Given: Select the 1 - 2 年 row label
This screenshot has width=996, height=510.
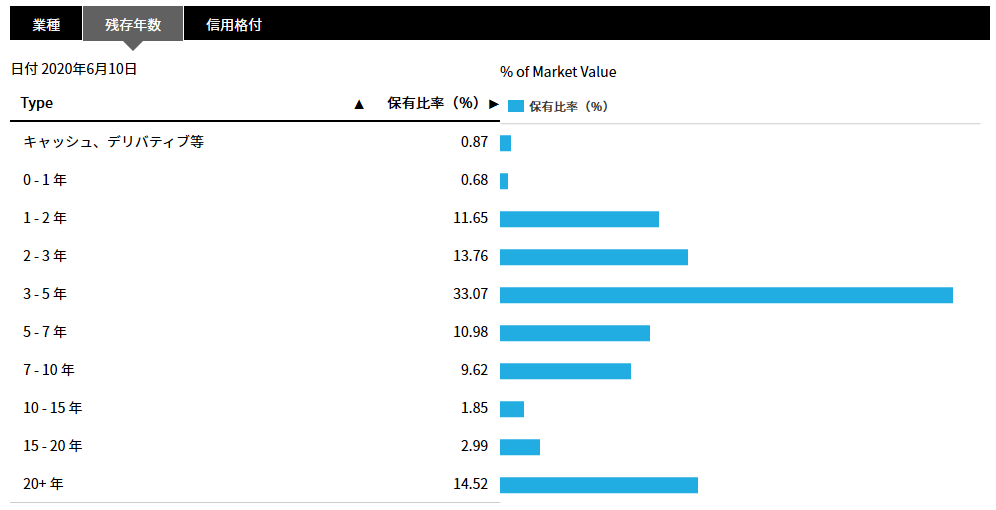Looking at the screenshot, I should coord(45,218).
